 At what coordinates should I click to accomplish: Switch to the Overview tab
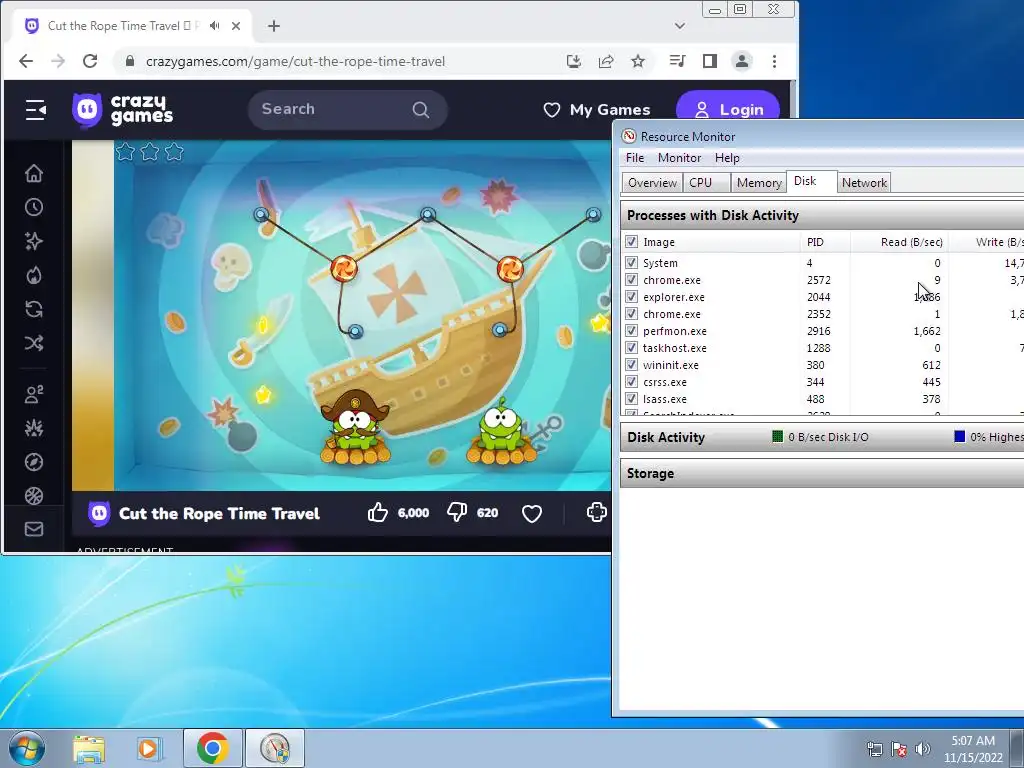652,183
